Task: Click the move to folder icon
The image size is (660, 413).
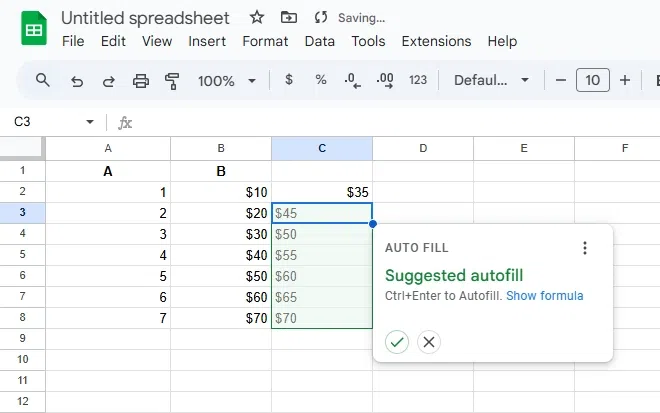Action: [289, 17]
